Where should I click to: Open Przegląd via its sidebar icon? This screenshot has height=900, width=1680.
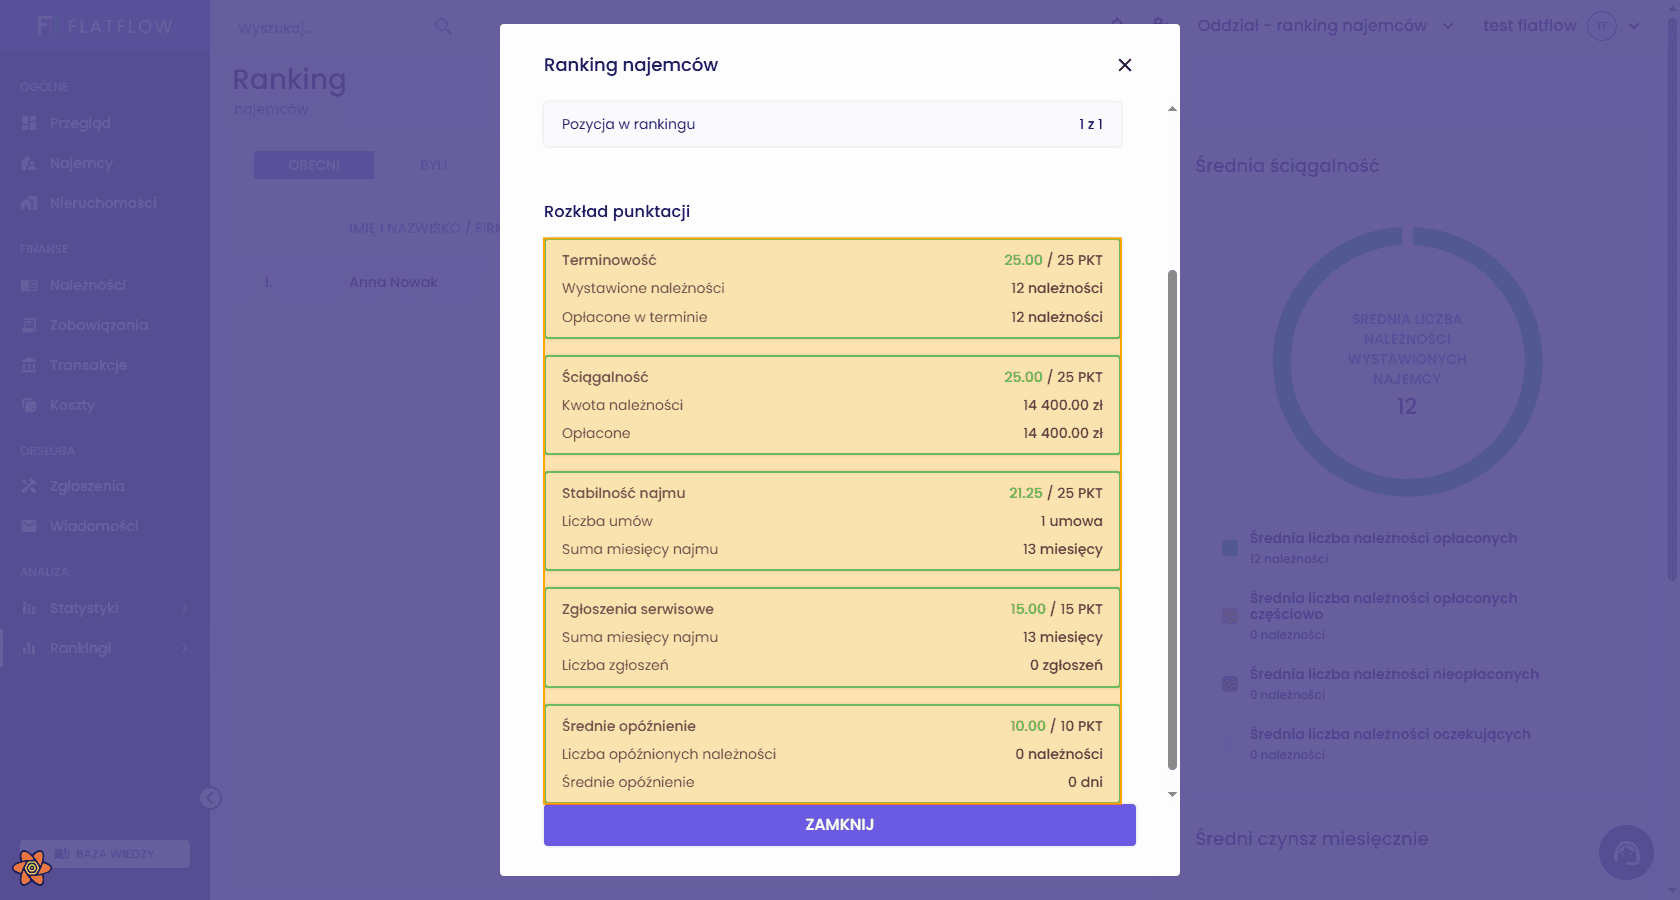(x=29, y=123)
